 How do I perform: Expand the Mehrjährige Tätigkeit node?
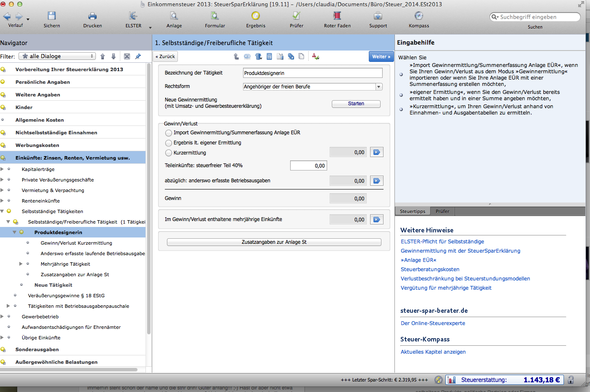pyautogui.click(x=21, y=264)
